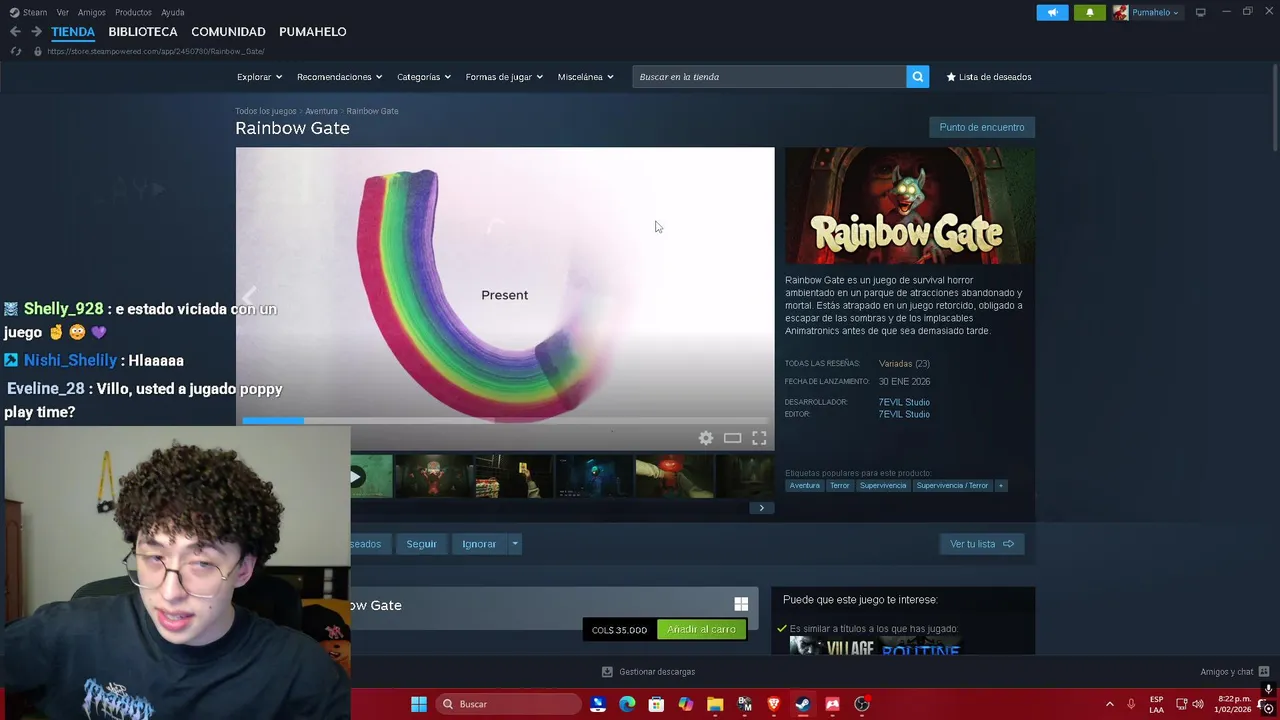Open File Explorer from the taskbar
1280x720 pixels.
(715, 704)
